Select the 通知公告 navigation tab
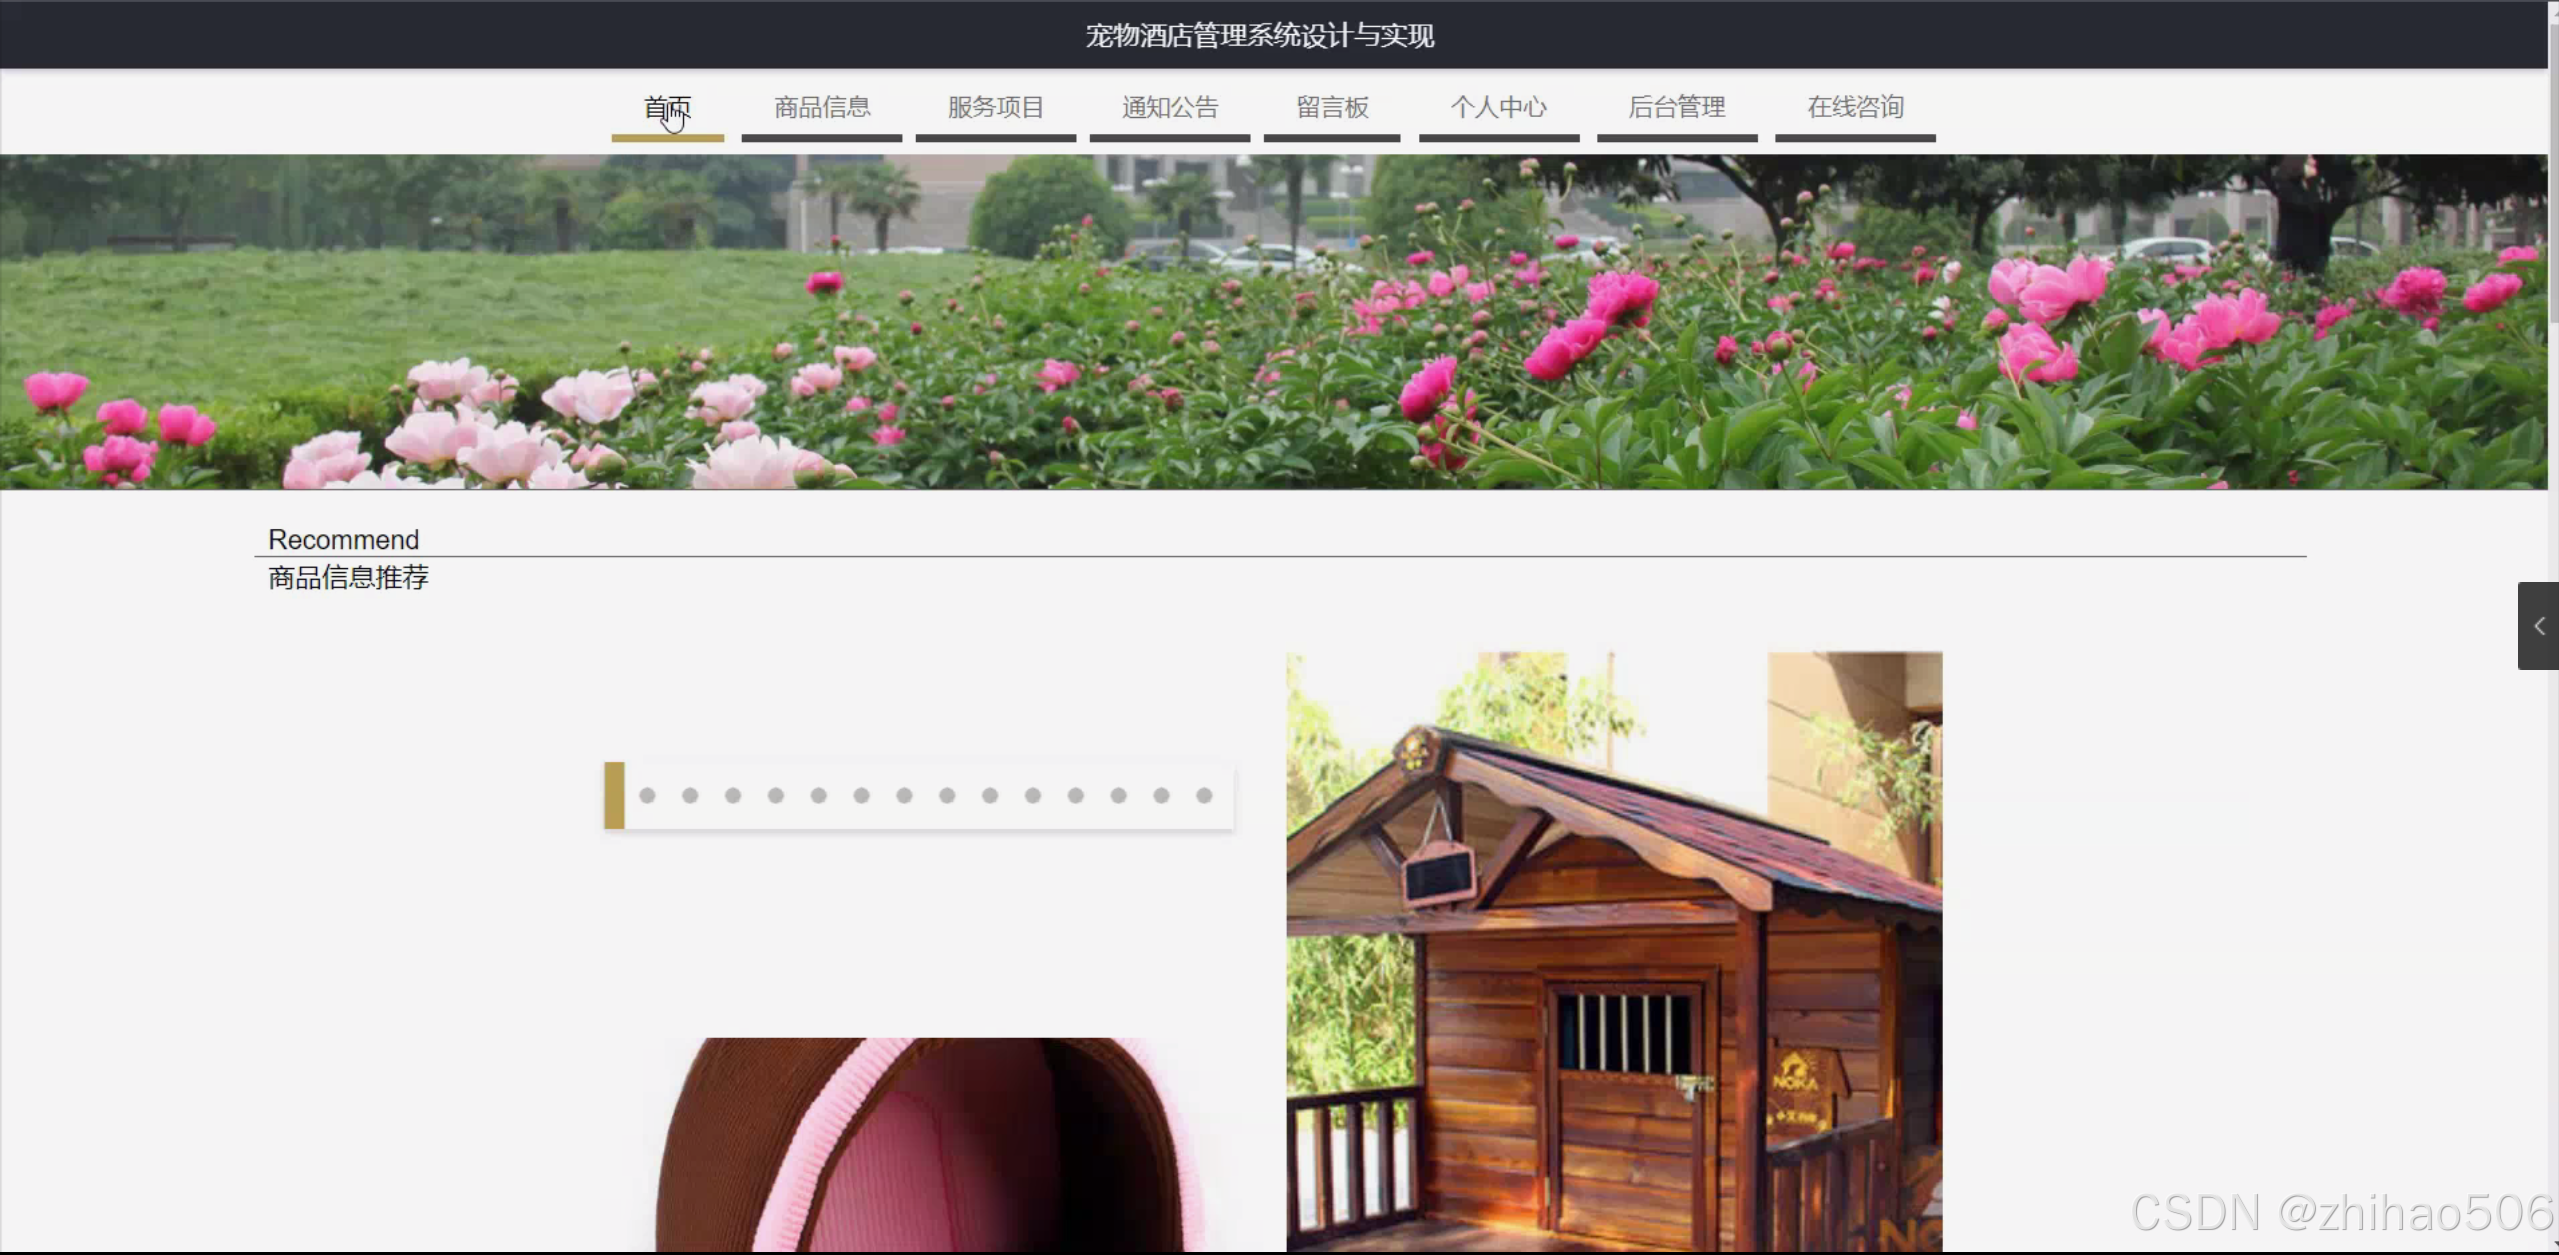The image size is (2559, 1255). [x=1169, y=108]
